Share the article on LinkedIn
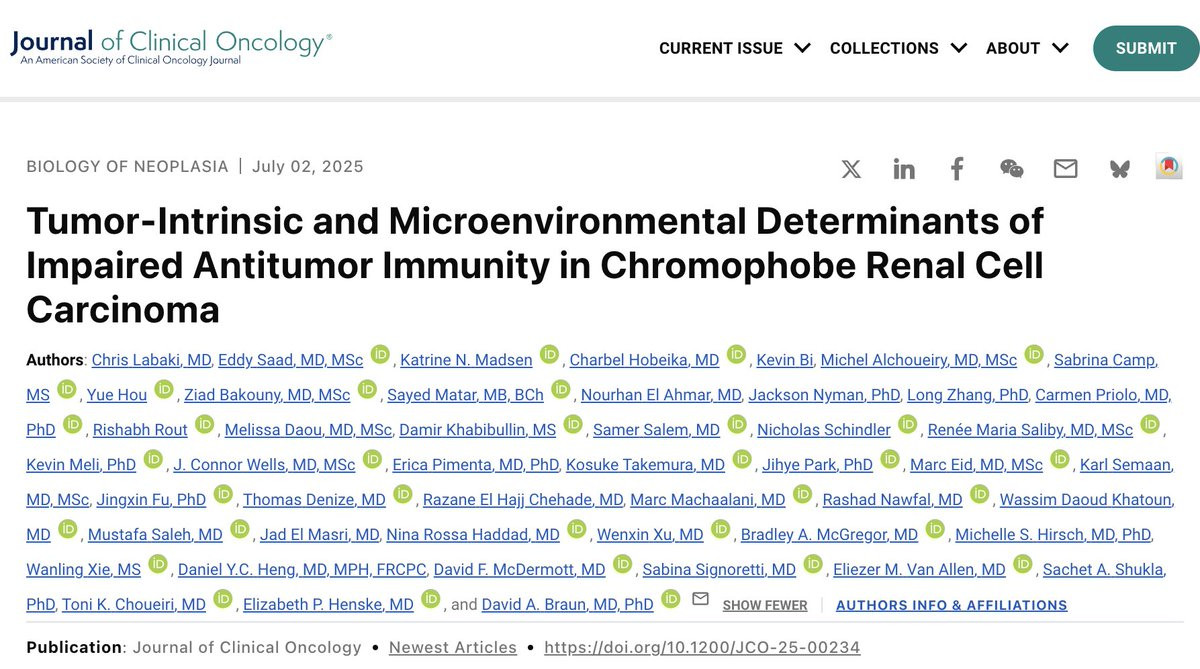 pos(904,169)
